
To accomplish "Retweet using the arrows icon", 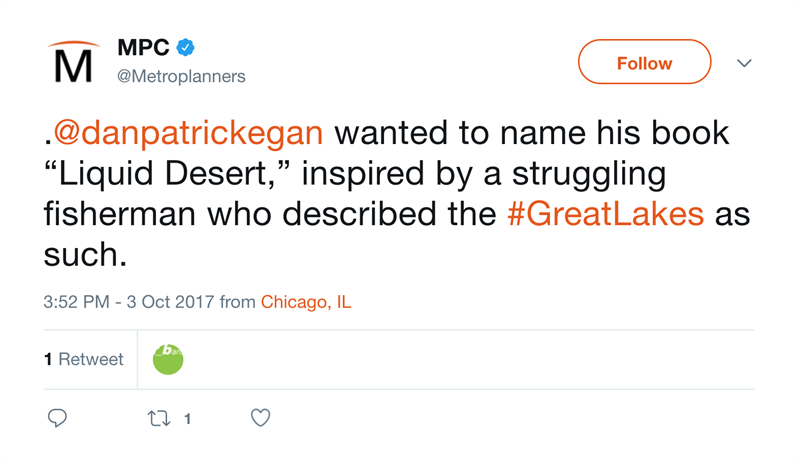I will click(x=158, y=418).
